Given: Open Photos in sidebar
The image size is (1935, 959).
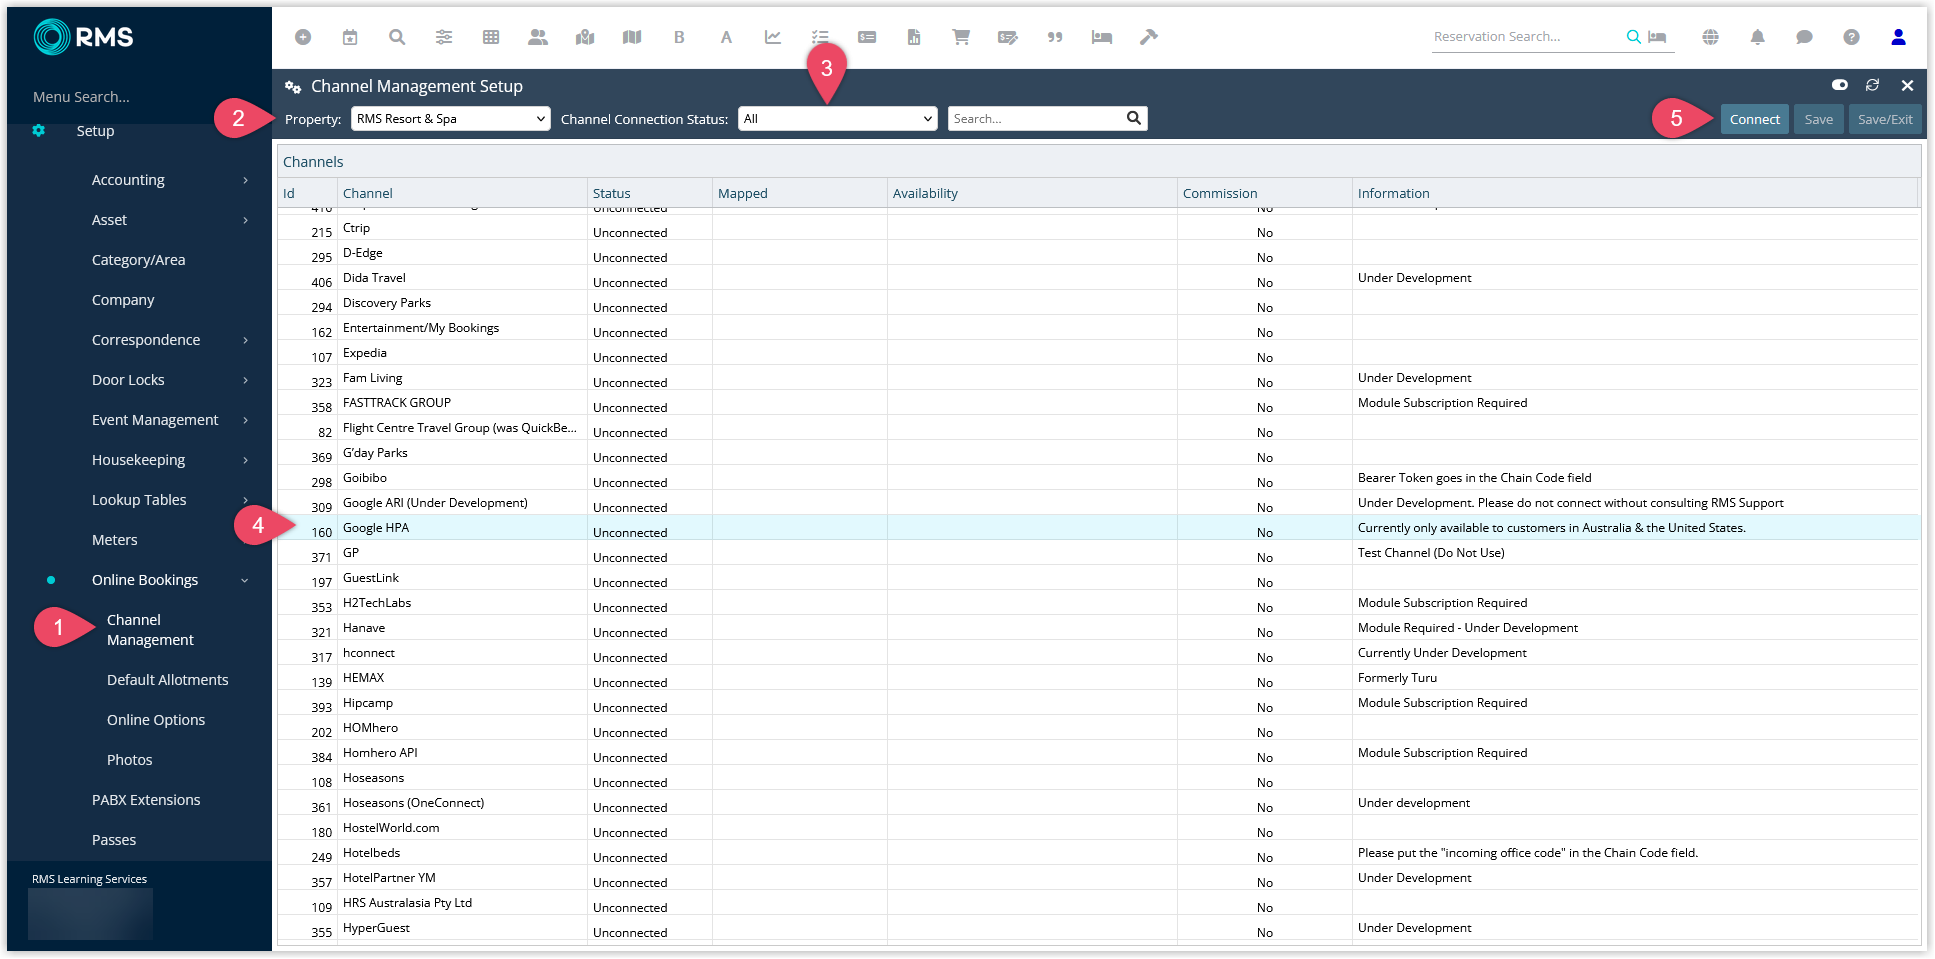Looking at the screenshot, I should coord(130,760).
